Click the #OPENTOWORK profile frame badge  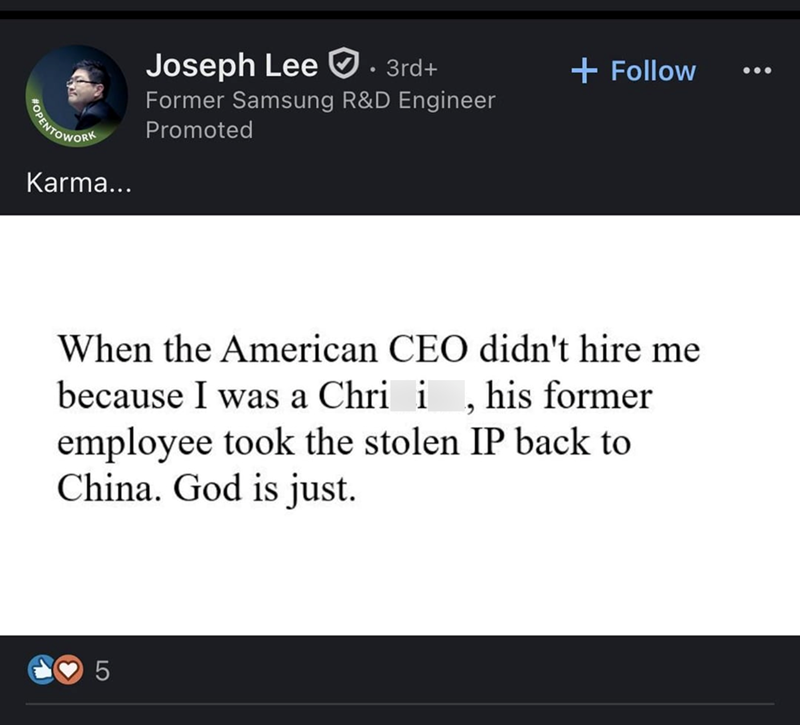tap(48, 118)
